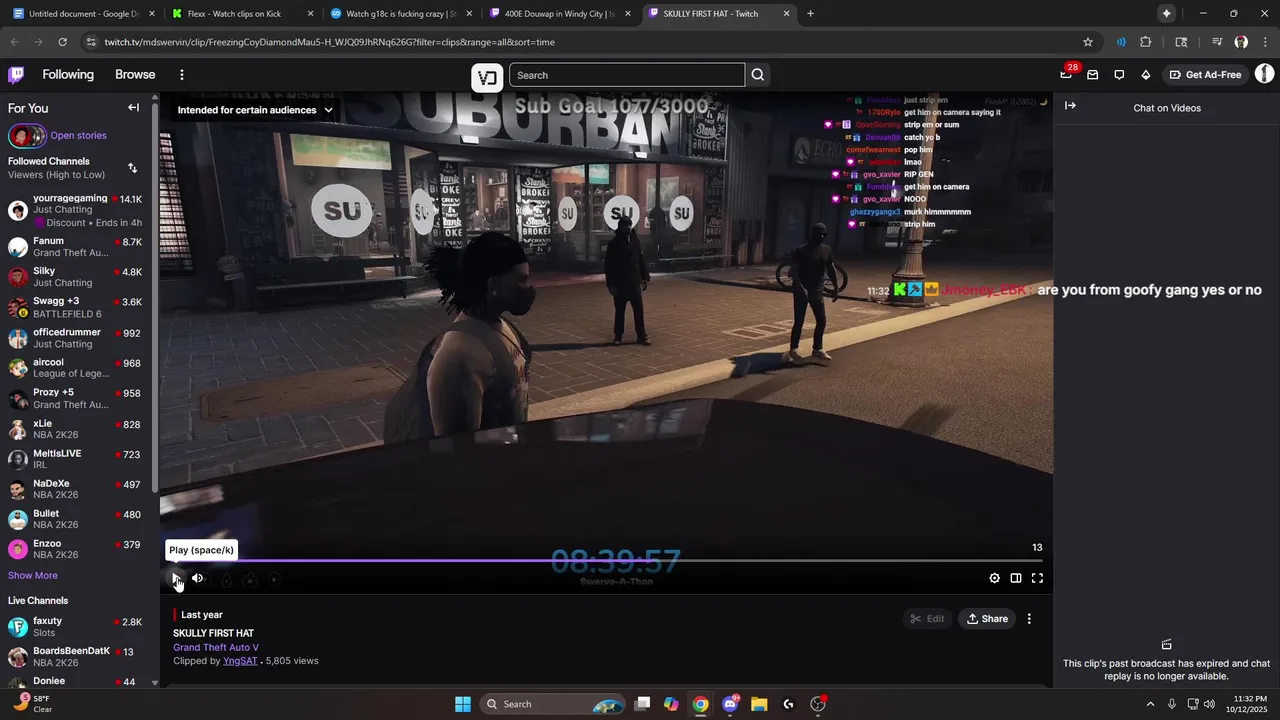Viewport: 1280px width, 720px height.
Task: Open Prozy +5 channel entry
Action: [x=75, y=398]
